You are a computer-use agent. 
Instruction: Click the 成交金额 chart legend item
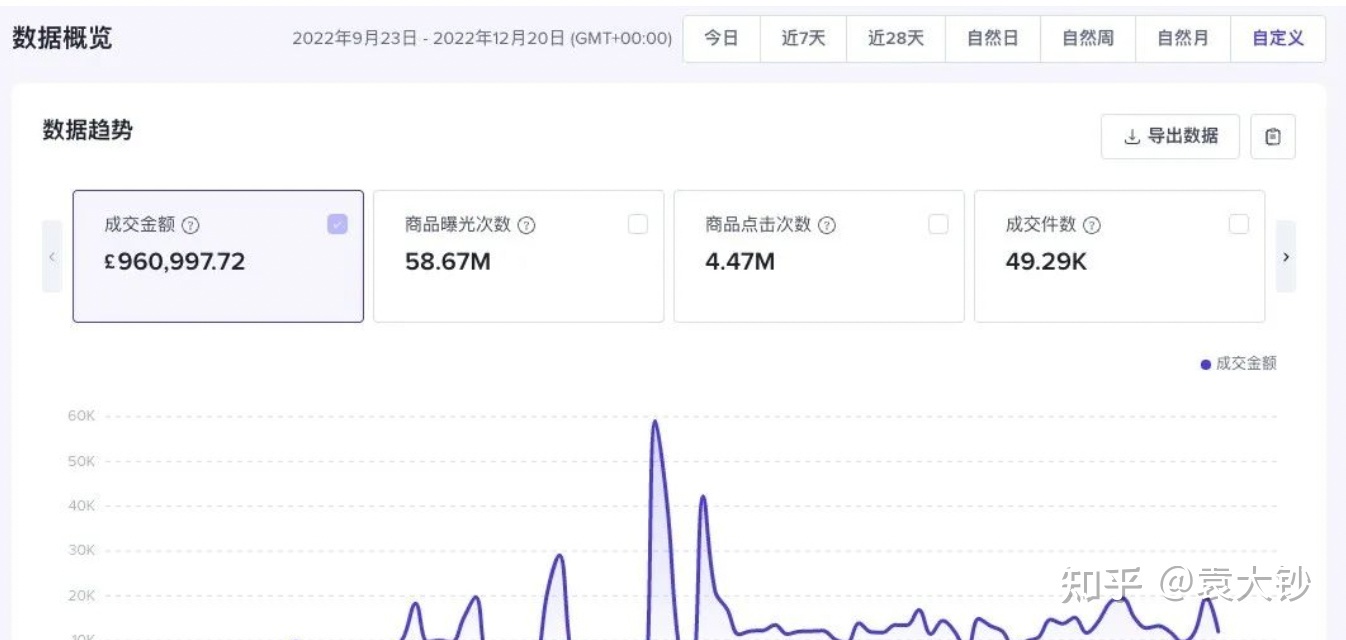point(1238,364)
